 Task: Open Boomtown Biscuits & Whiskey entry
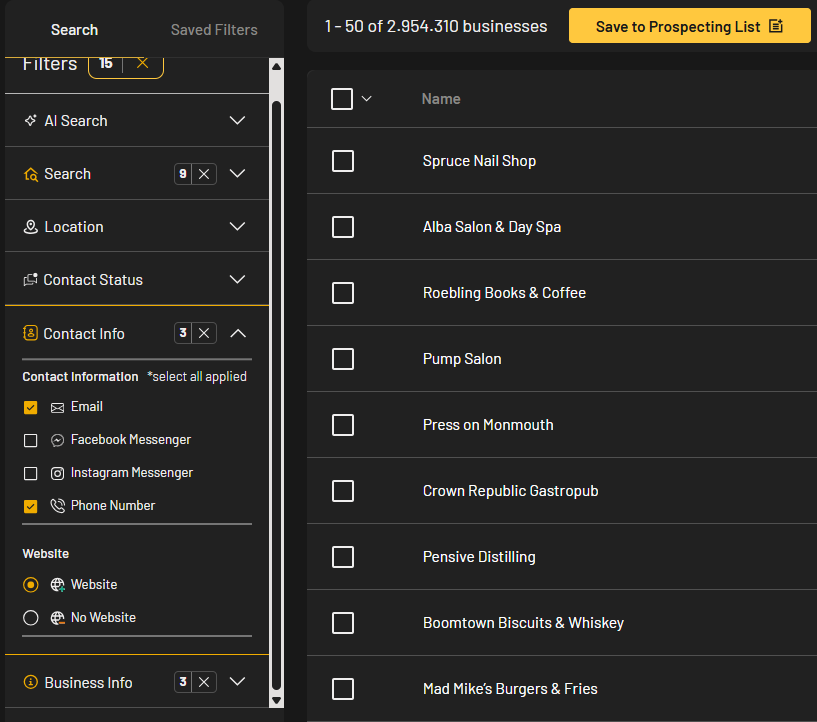pos(524,623)
